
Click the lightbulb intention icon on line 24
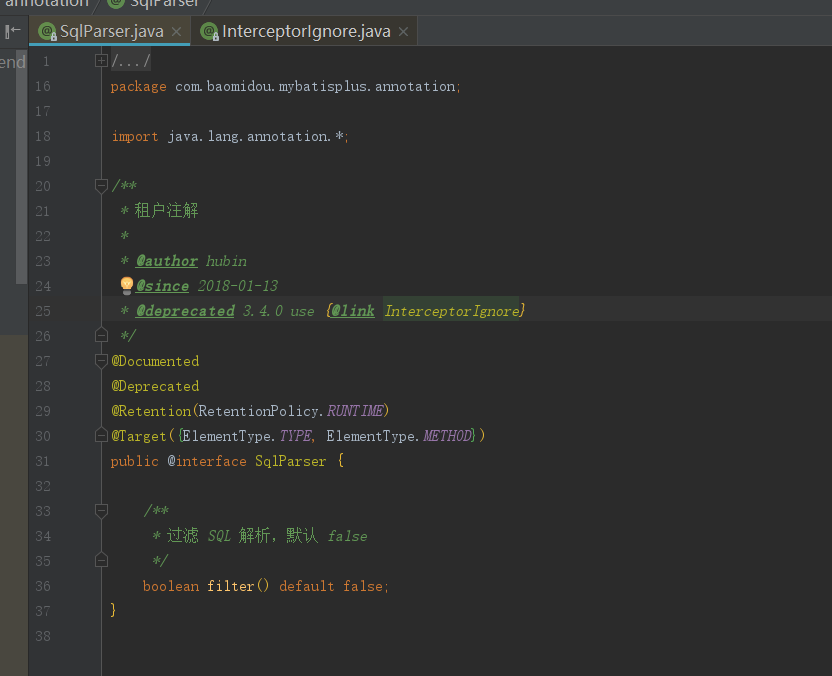(126, 285)
